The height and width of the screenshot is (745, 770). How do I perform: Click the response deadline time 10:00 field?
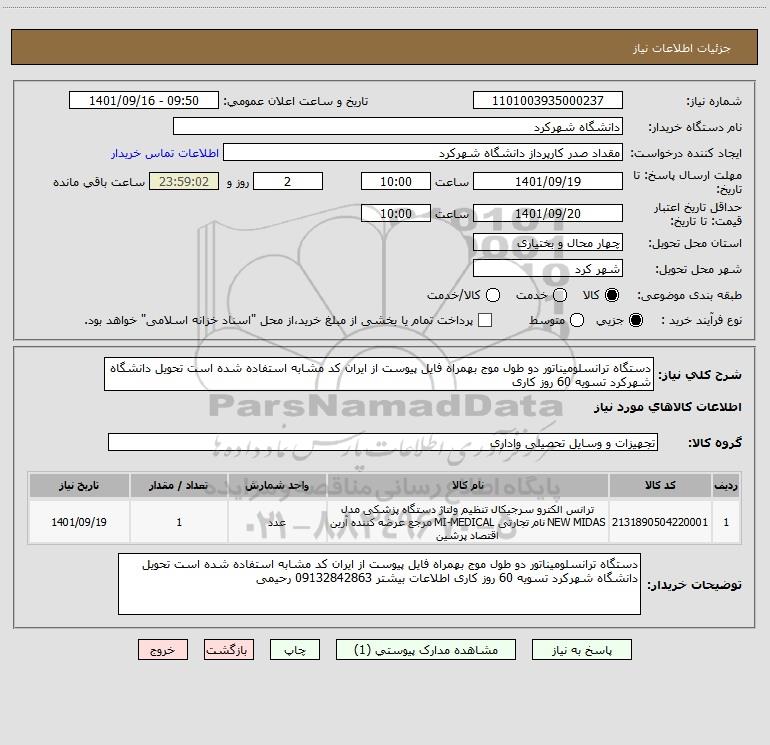(x=396, y=181)
